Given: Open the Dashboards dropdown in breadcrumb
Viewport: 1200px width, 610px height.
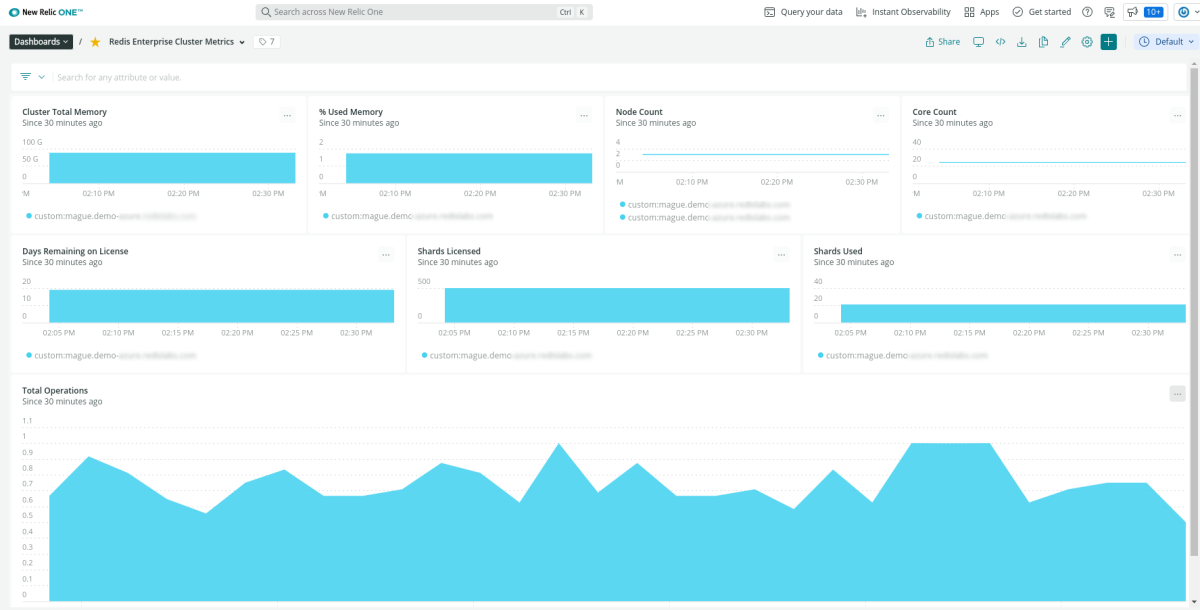Looking at the screenshot, I should coord(41,42).
